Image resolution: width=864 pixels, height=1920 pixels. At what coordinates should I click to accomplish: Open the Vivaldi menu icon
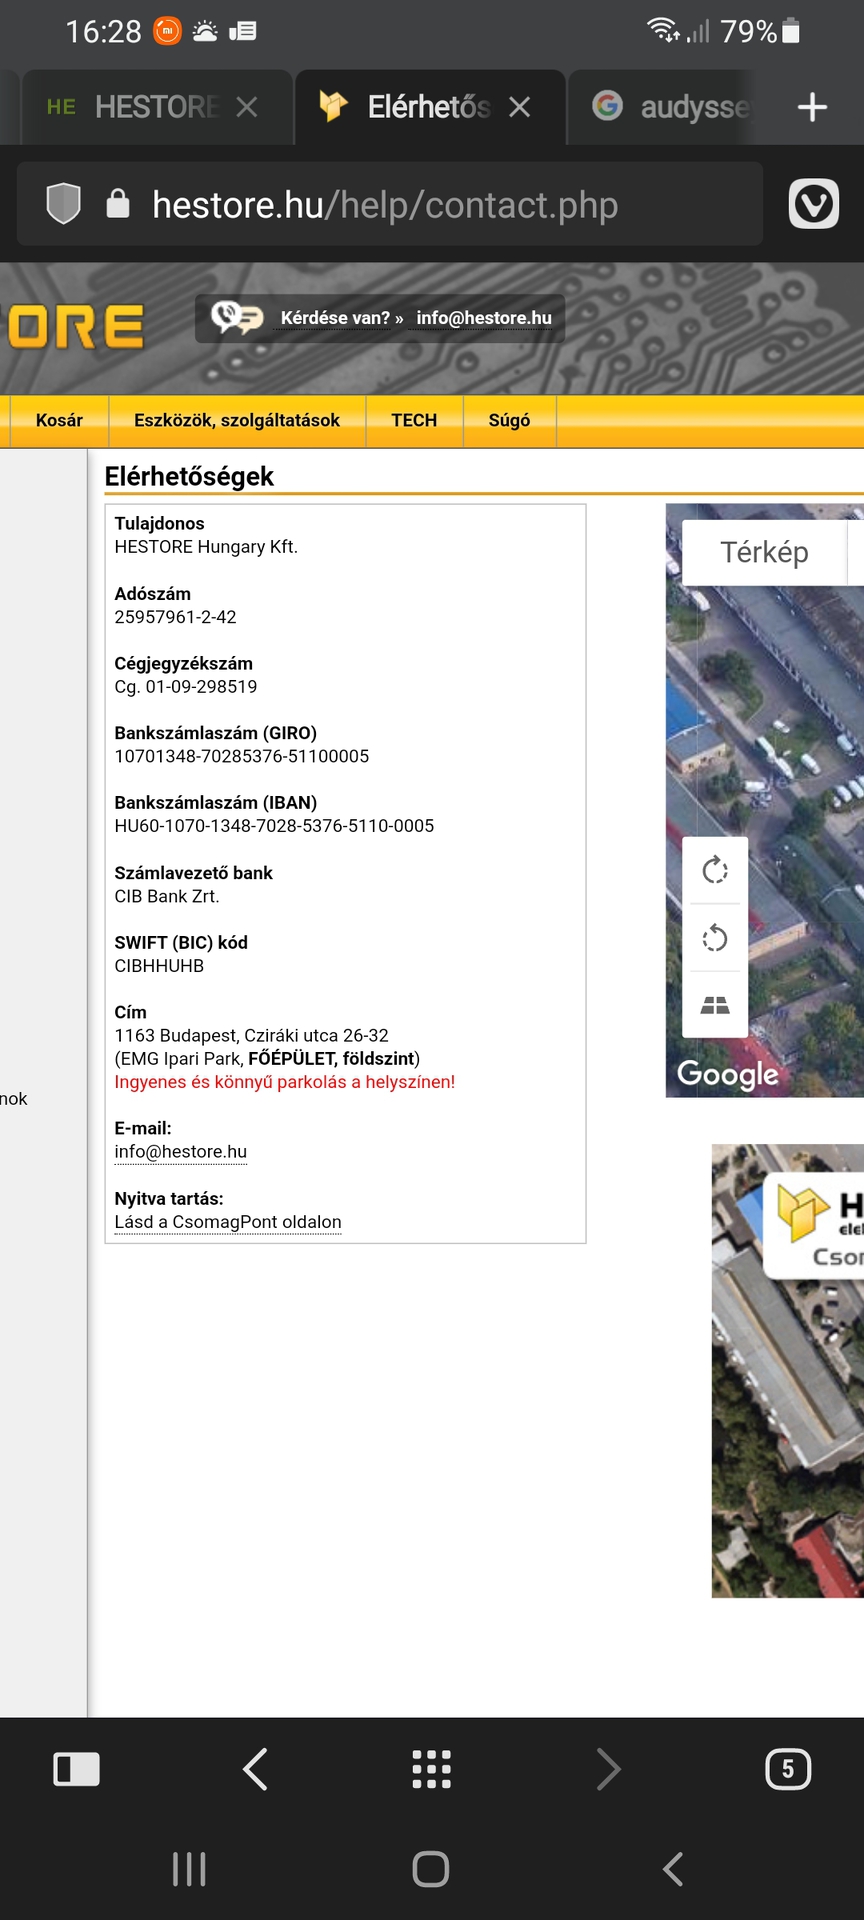pos(813,204)
